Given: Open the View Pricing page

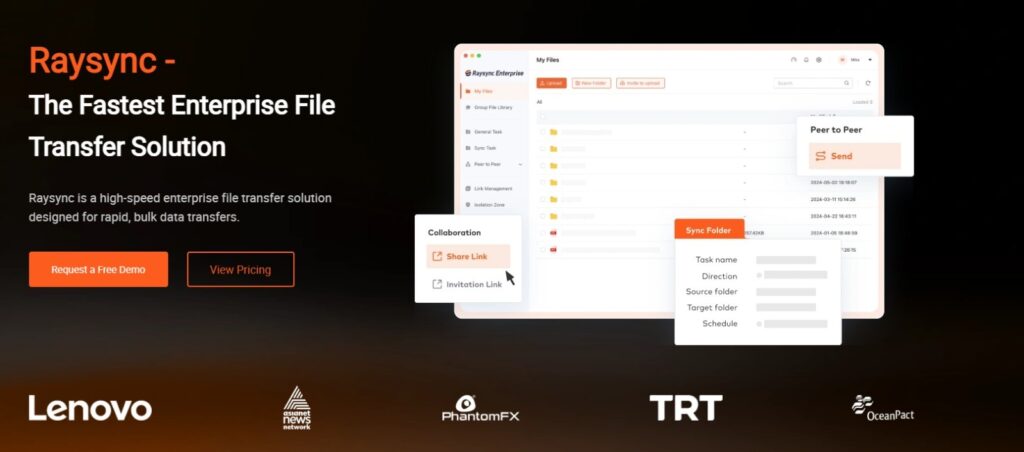Looking at the screenshot, I should click(240, 269).
